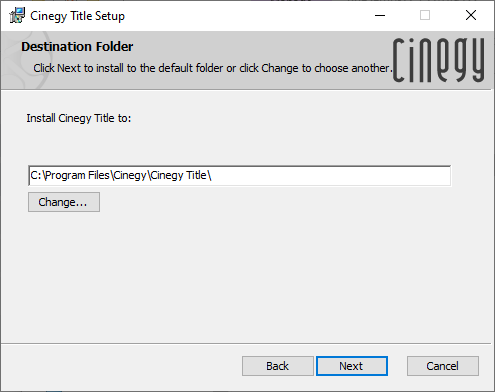Go Back to the previous setup step
The height and width of the screenshot is (392, 495).
(x=278, y=366)
